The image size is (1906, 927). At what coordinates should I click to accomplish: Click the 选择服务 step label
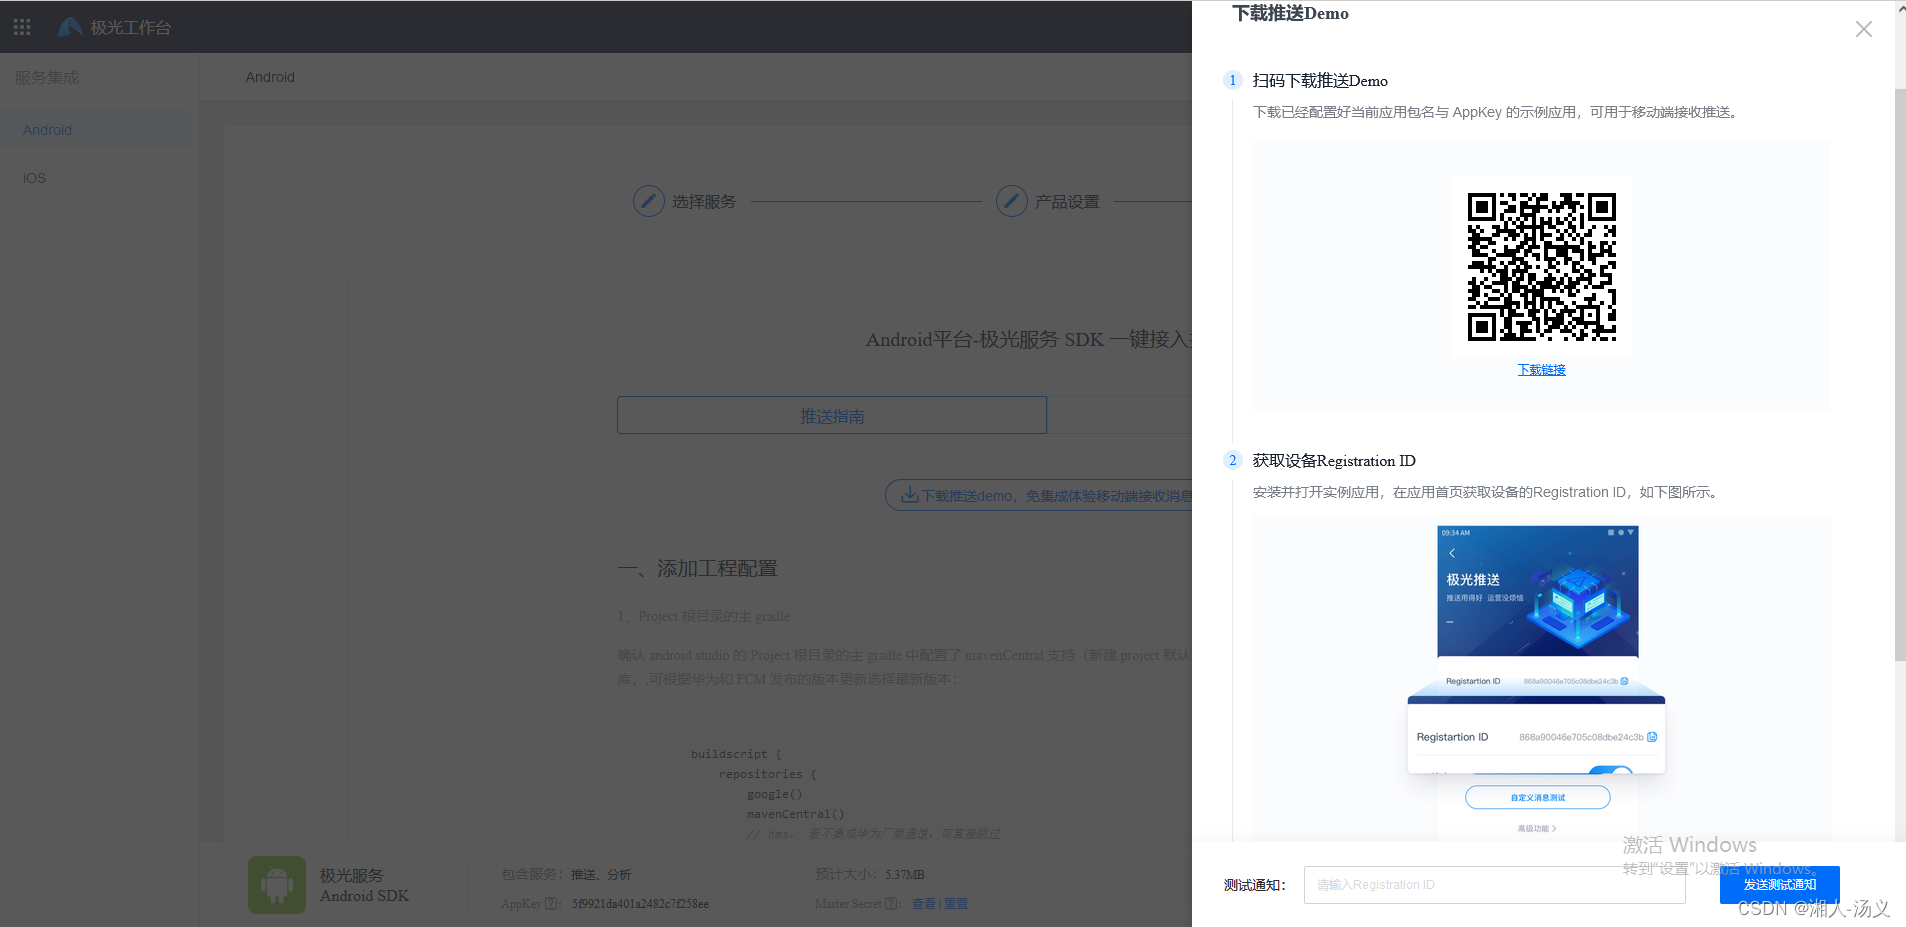pos(704,202)
